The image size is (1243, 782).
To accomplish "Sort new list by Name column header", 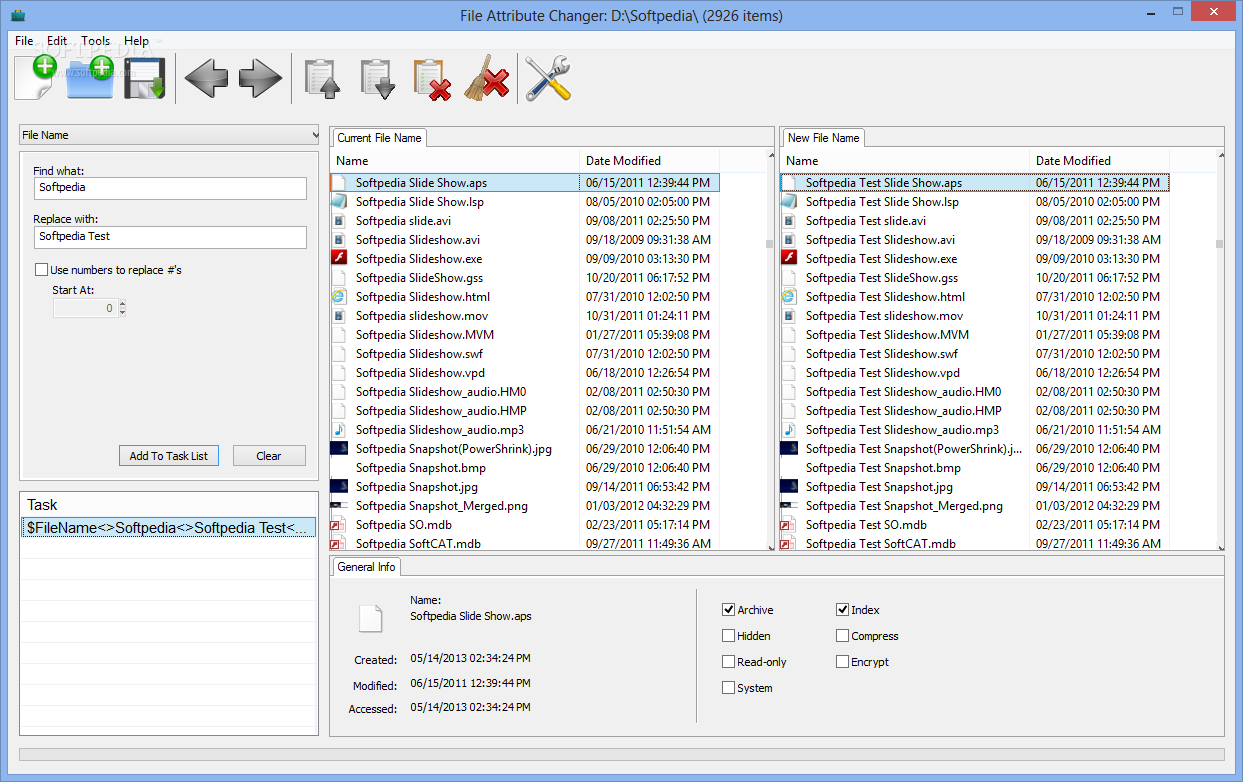I will tap(905, 160).
